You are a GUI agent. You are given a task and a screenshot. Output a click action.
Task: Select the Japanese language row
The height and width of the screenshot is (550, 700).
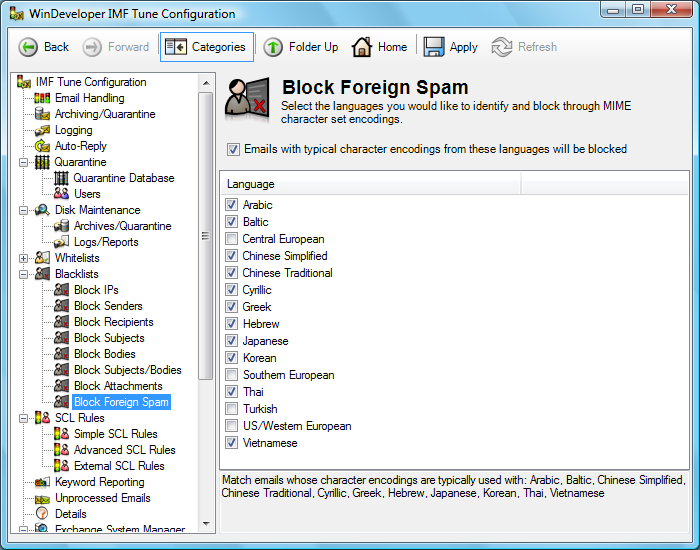(x=265, y=341)
